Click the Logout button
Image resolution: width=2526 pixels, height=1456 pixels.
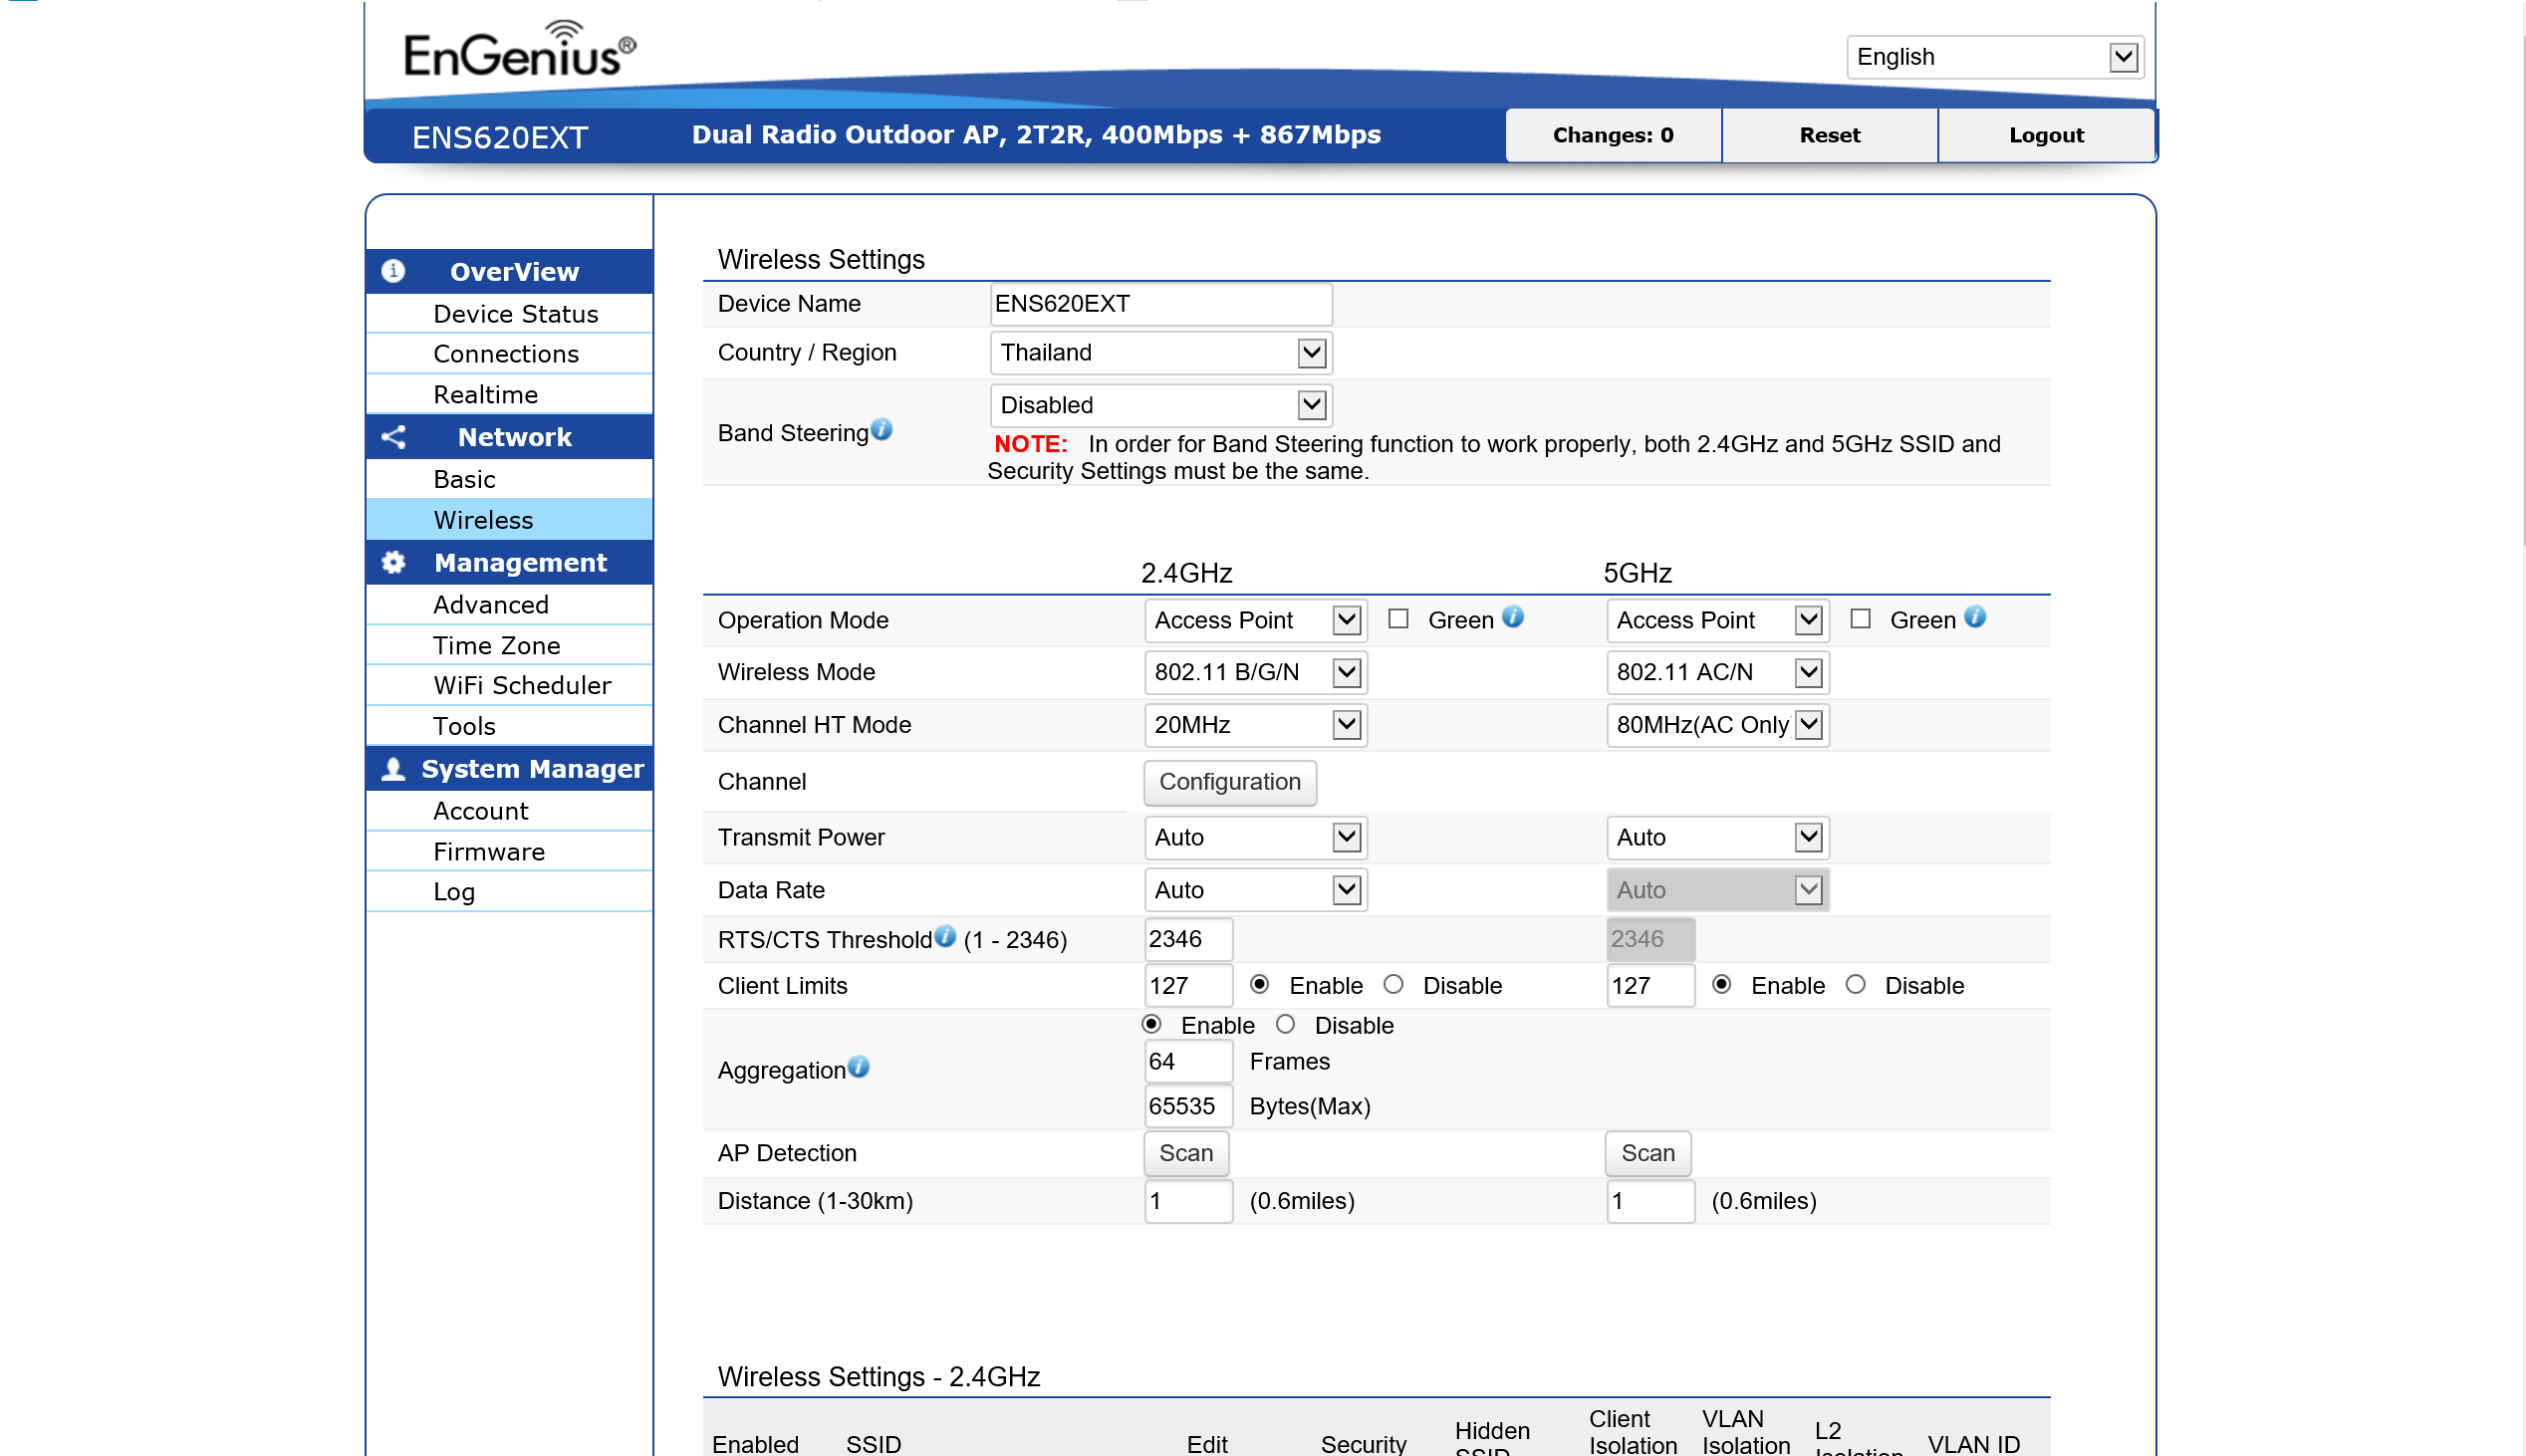[2046, 135]
